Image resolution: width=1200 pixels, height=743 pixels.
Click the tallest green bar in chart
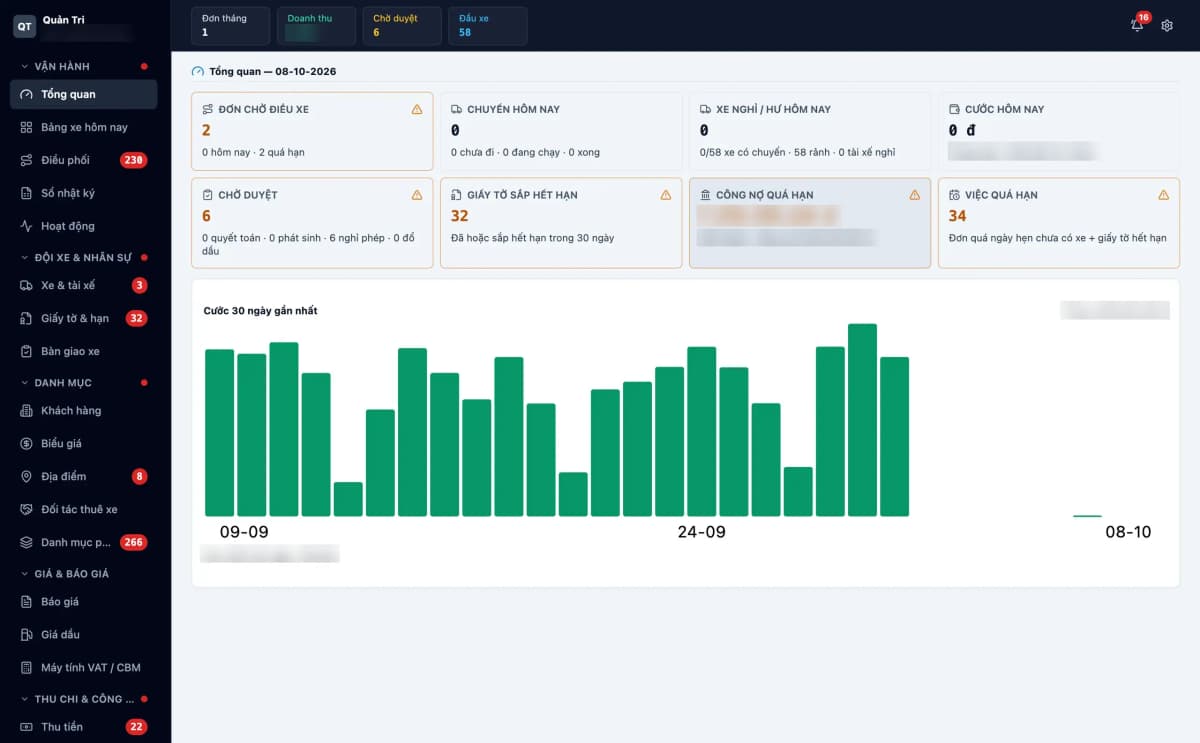pyautogui.click(x=862, y=420)
